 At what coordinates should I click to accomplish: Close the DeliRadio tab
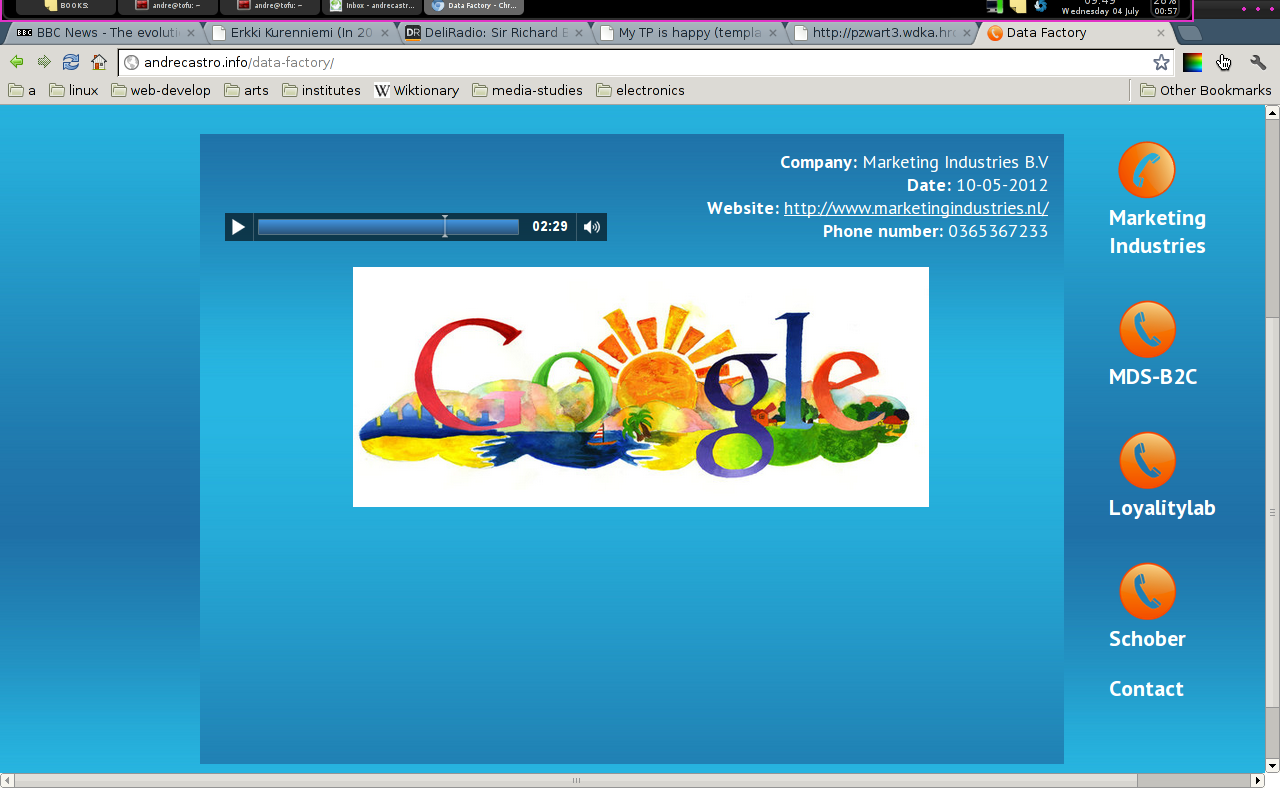tap(579, 33)
